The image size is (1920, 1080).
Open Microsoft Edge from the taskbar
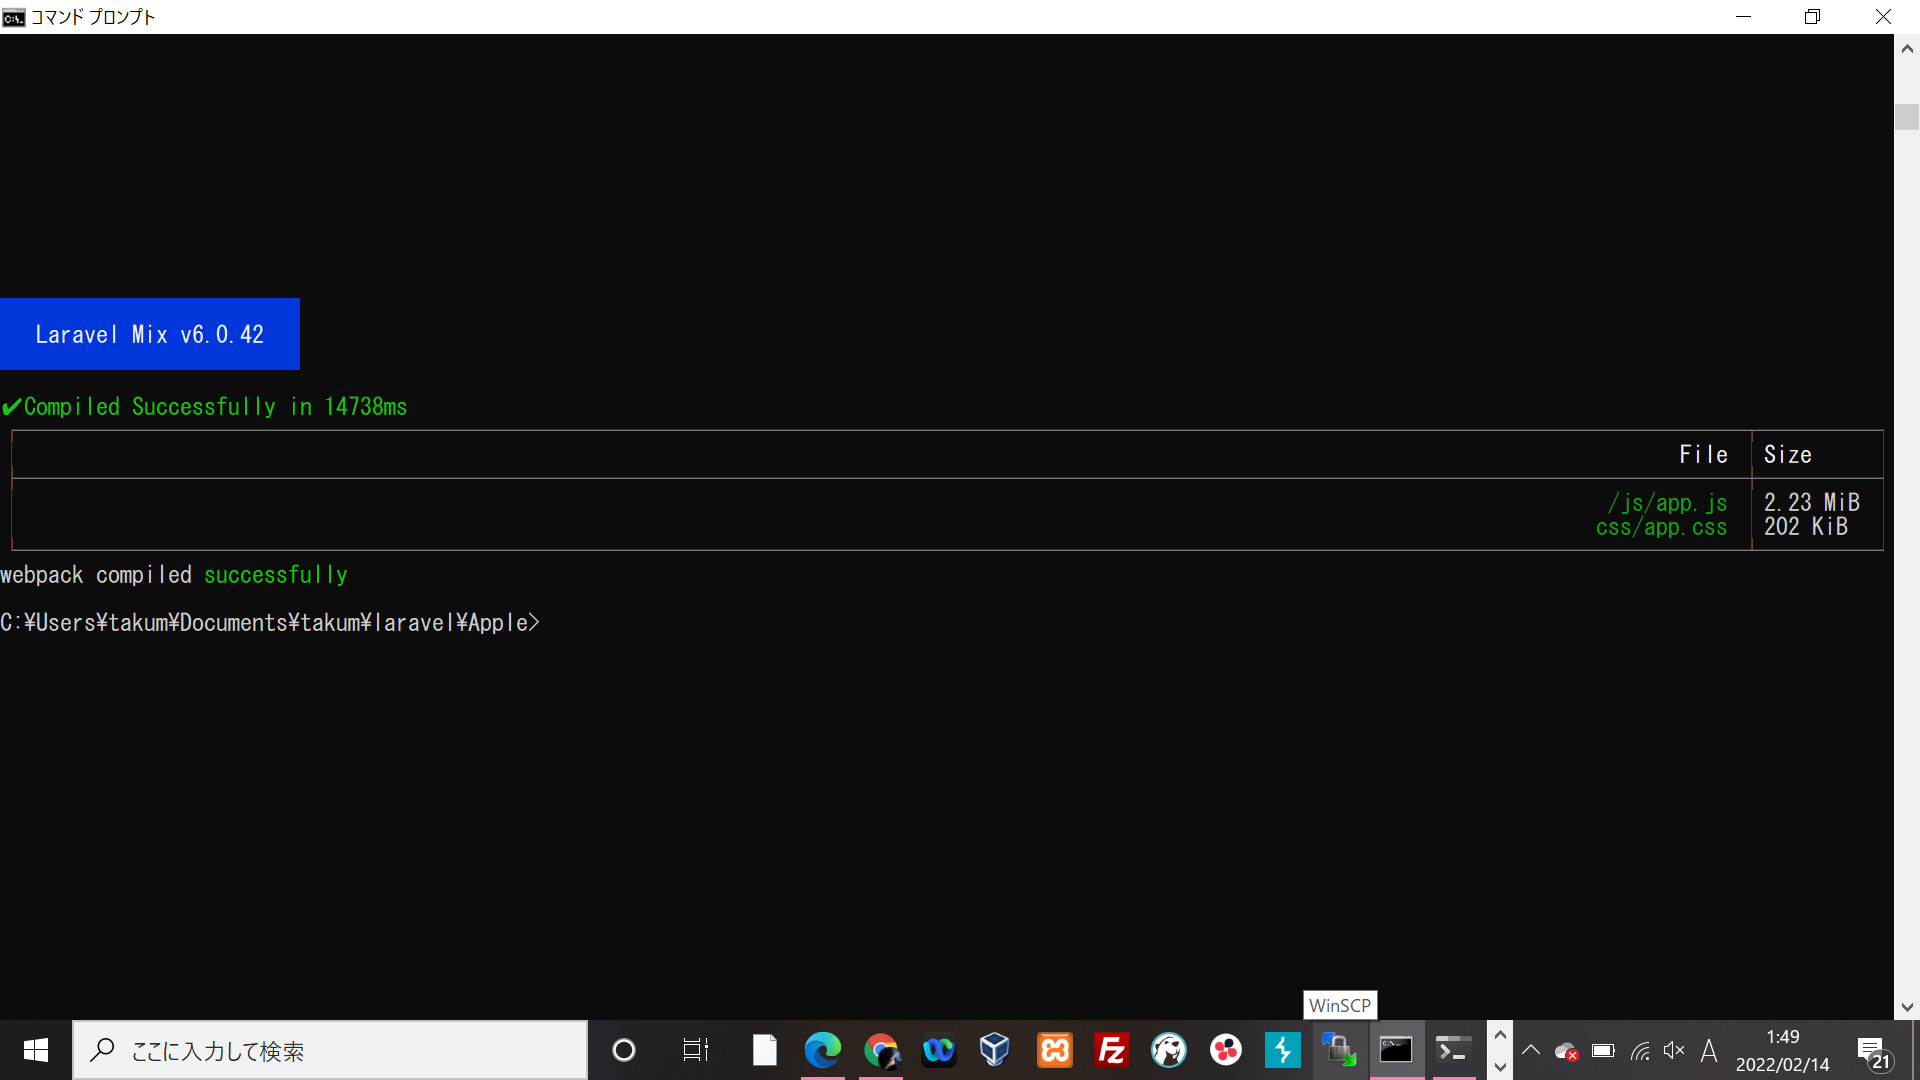pos(822,1050)
